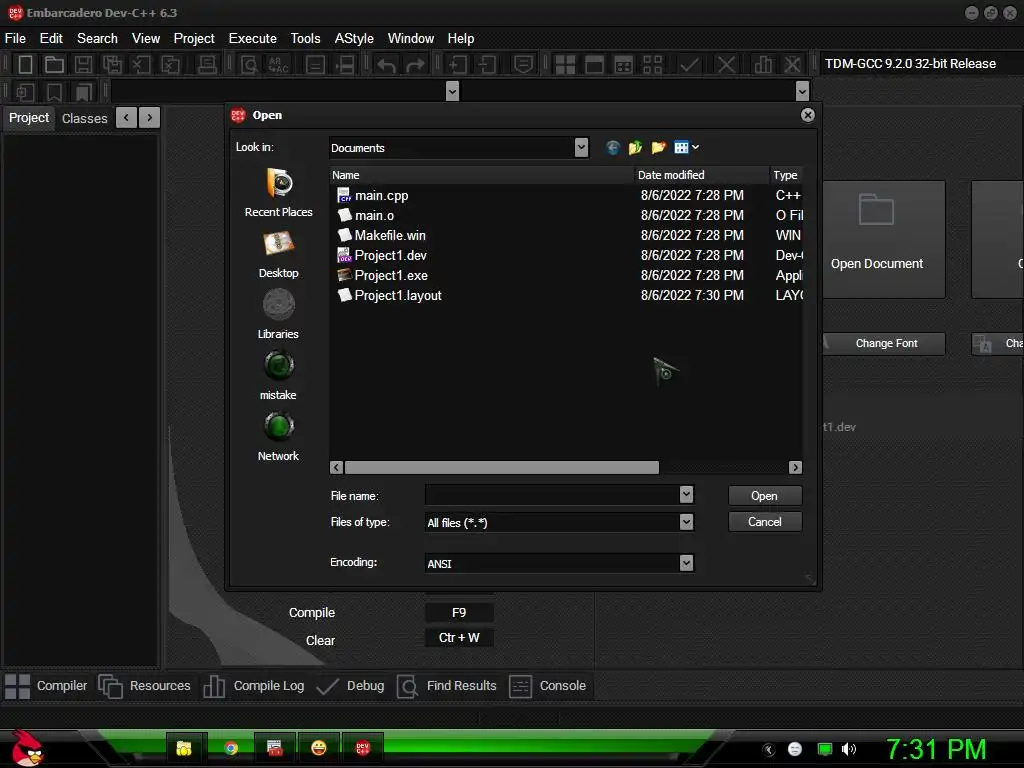Expand the left class browser toolbar dropdown

pos(452,91)
